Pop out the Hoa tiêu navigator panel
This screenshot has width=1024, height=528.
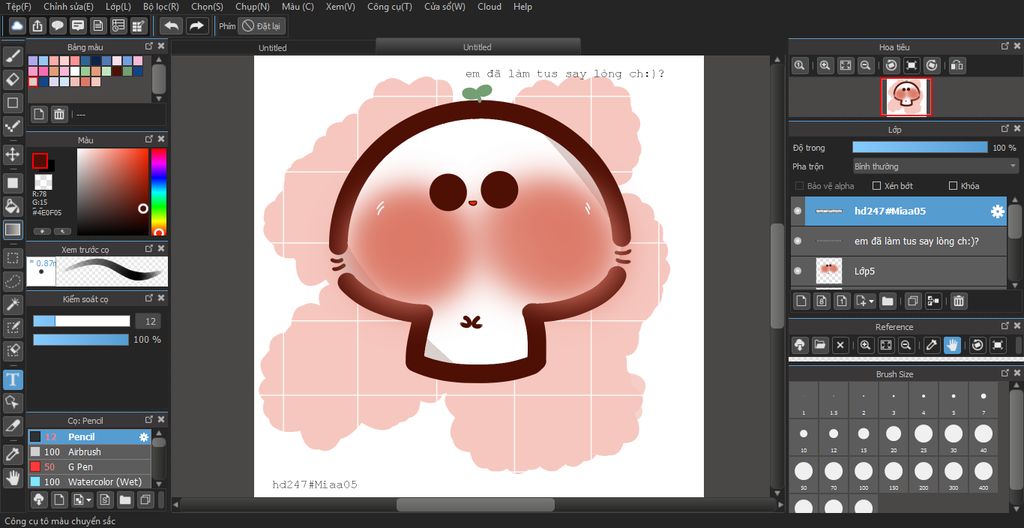(1005, 46)
